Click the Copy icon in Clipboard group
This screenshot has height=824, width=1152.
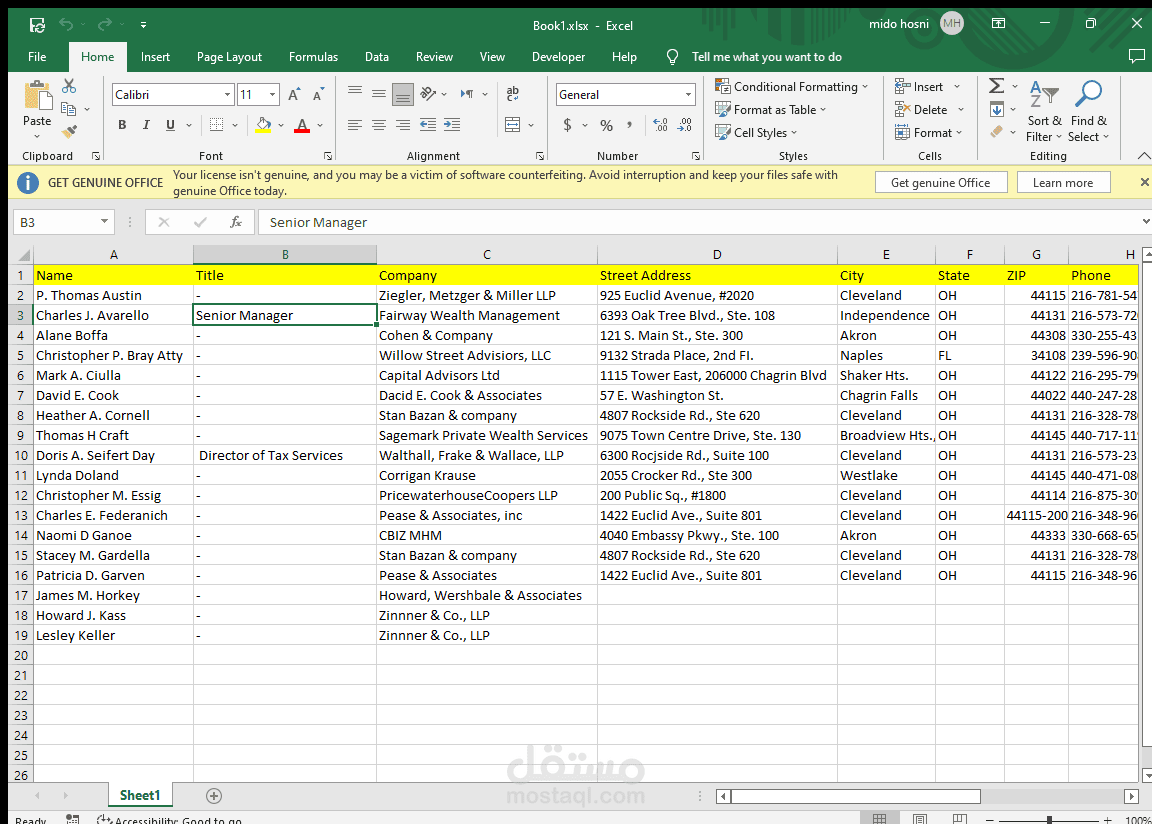click(68, 109)
